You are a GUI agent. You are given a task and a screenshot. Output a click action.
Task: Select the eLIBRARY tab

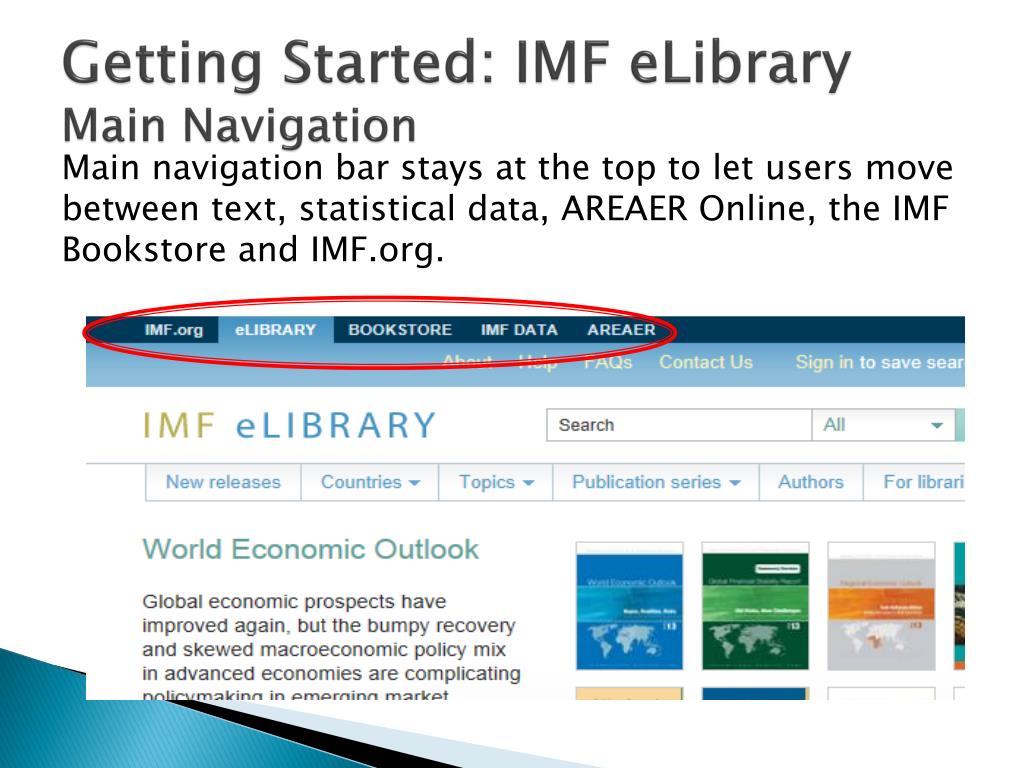(276, 330)
